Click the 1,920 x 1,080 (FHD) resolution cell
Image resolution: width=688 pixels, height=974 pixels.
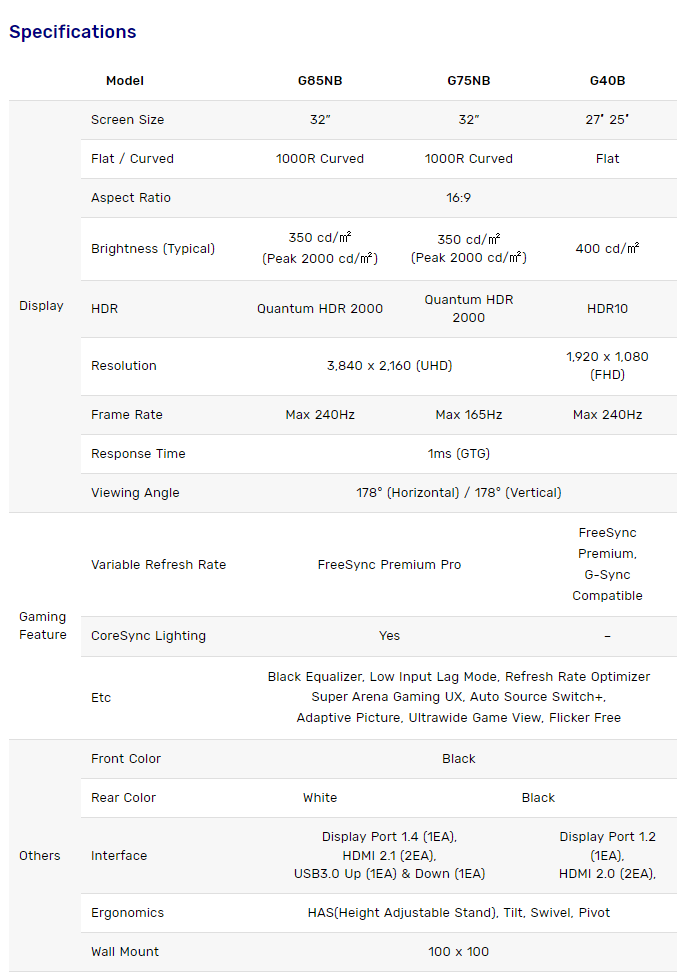(x=607, y=366)
